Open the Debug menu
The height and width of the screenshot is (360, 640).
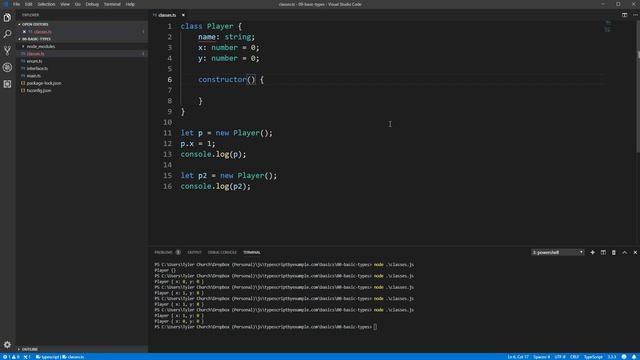pyautogui.click(x=92, y=4)
